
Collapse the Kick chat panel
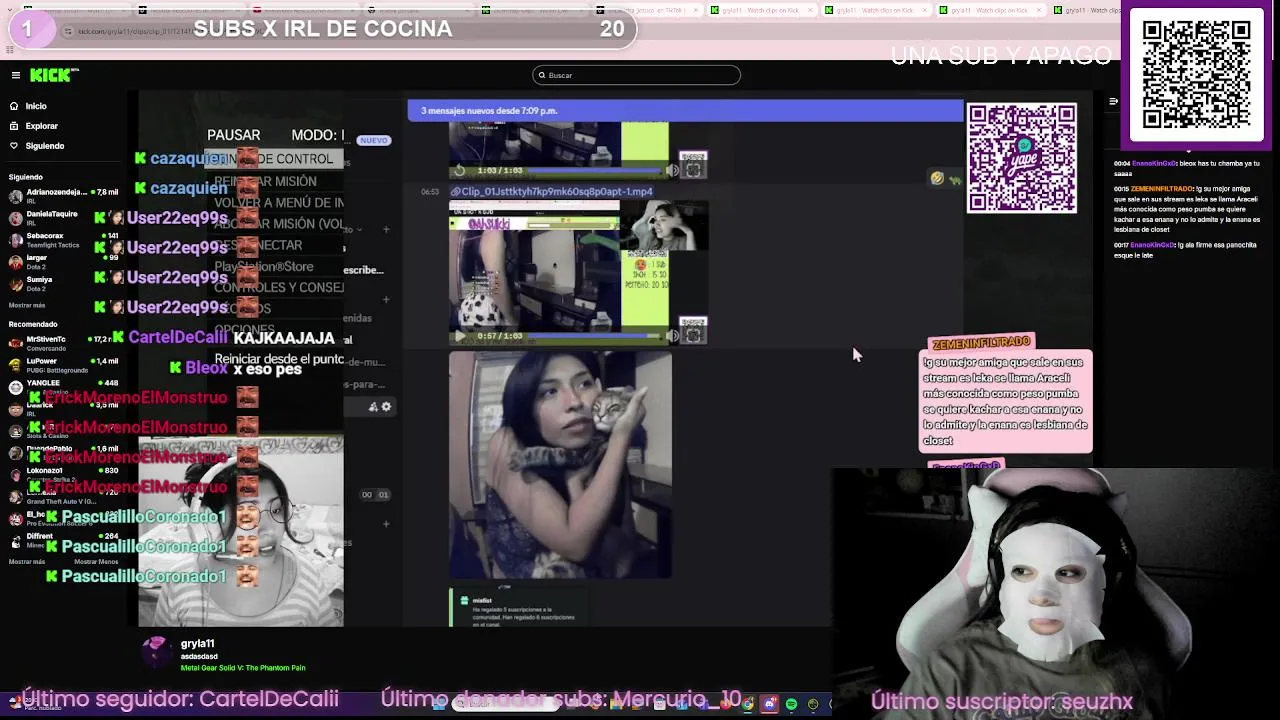(1113, 101)
